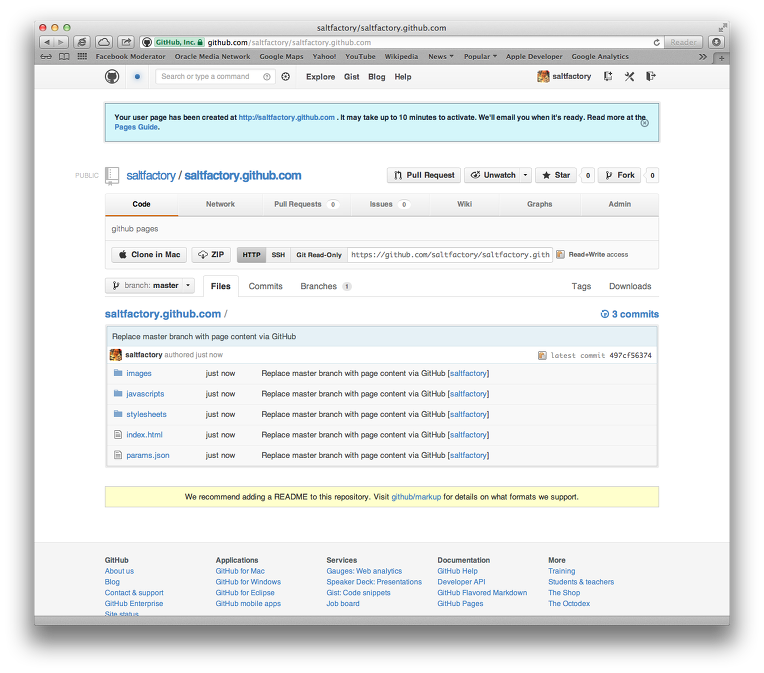Show more bookmarks chevron

click(703, 57)
